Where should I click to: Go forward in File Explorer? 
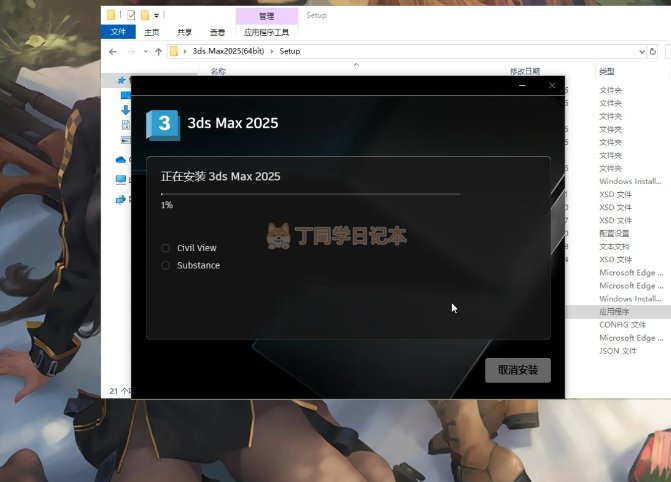coord(131,52)
